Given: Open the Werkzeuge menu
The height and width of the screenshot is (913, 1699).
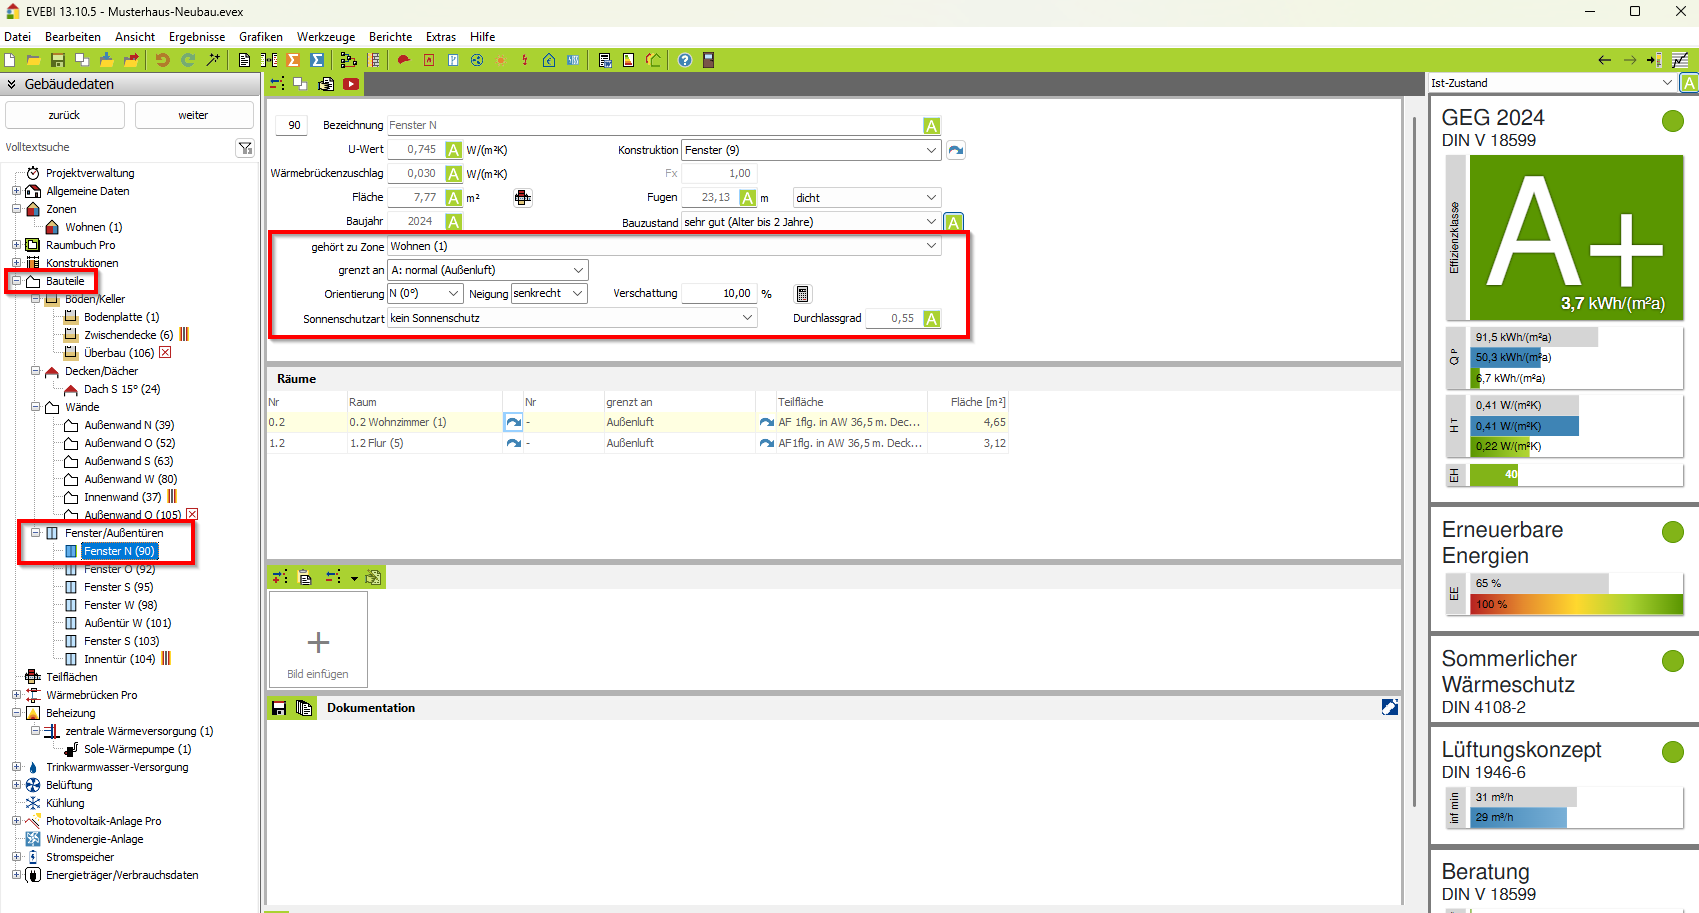Looking at the screenshot, I should (x=325, y=37).
